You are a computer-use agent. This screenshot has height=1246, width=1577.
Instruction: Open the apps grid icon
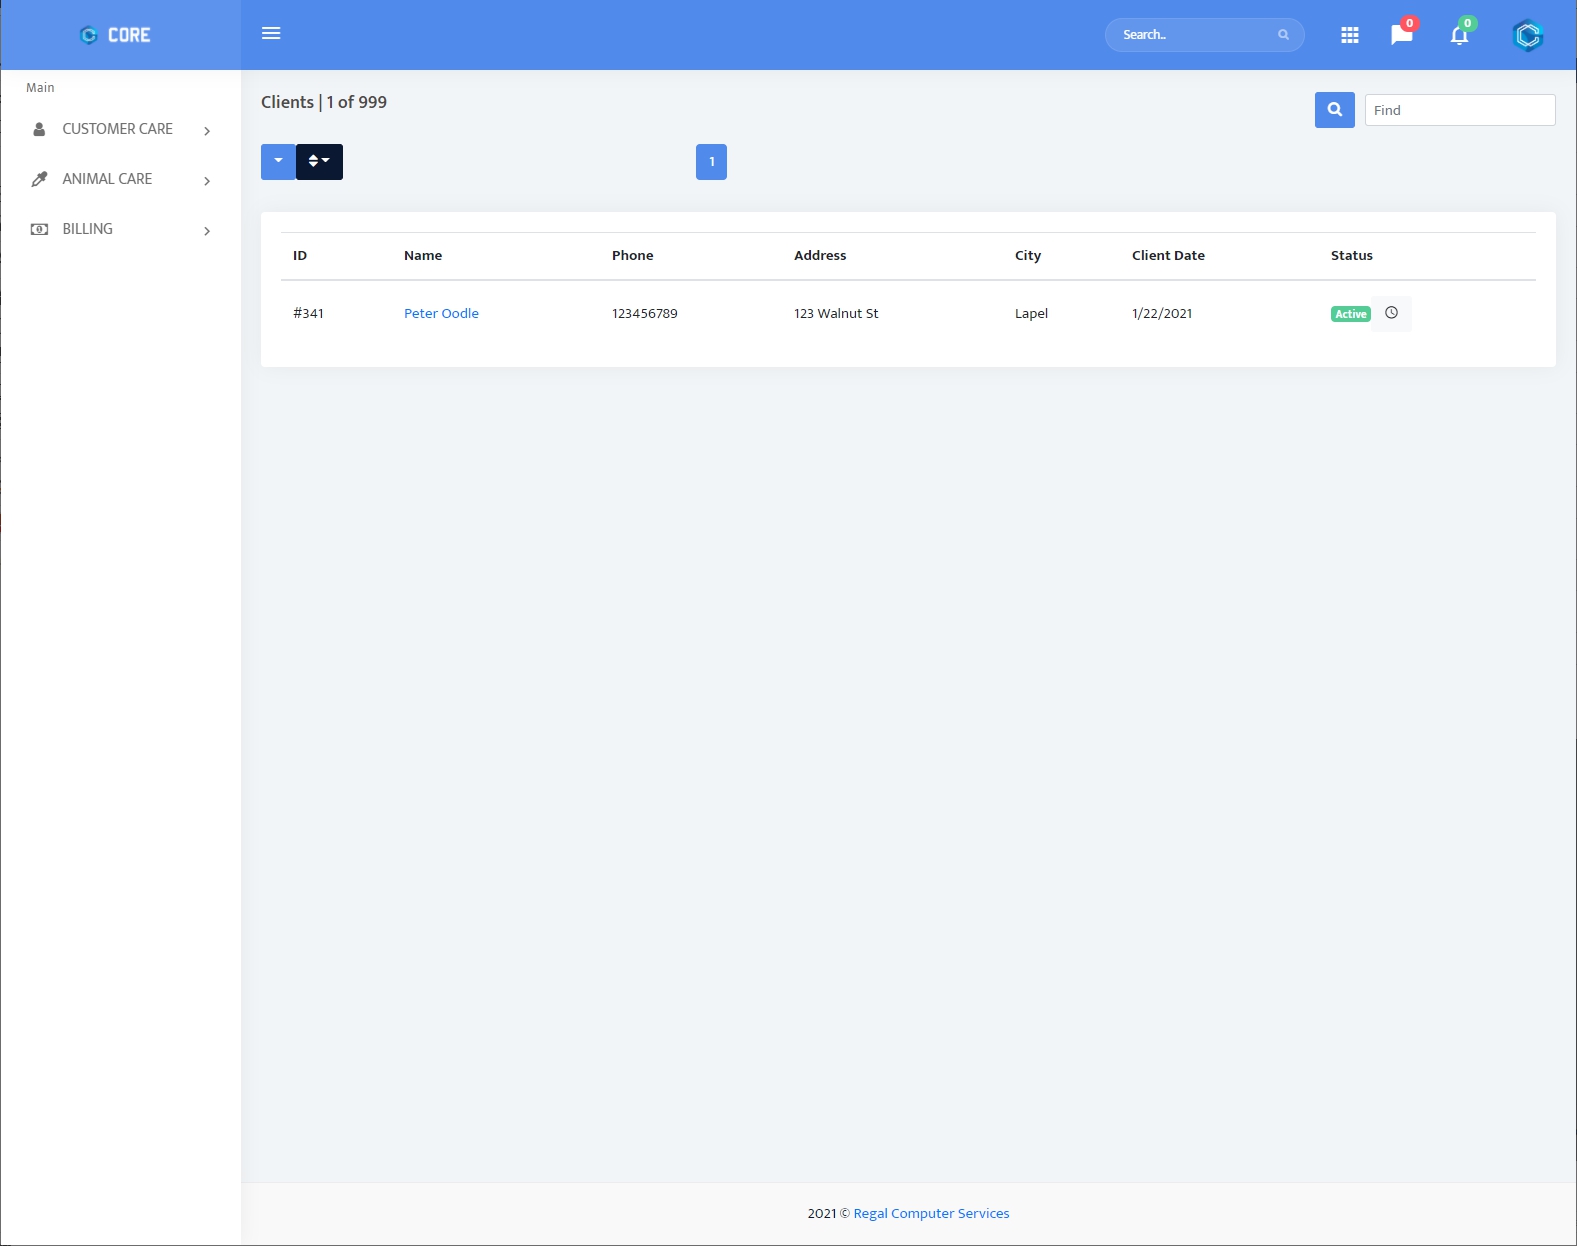(x=1349, y=35)
